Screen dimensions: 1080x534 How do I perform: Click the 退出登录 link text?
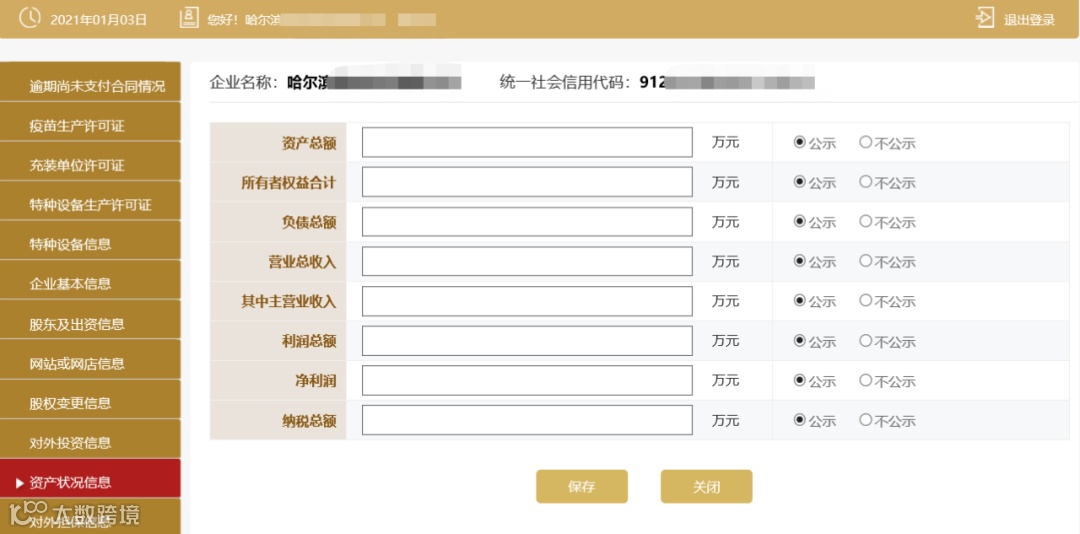click(x=1029, y=20)
